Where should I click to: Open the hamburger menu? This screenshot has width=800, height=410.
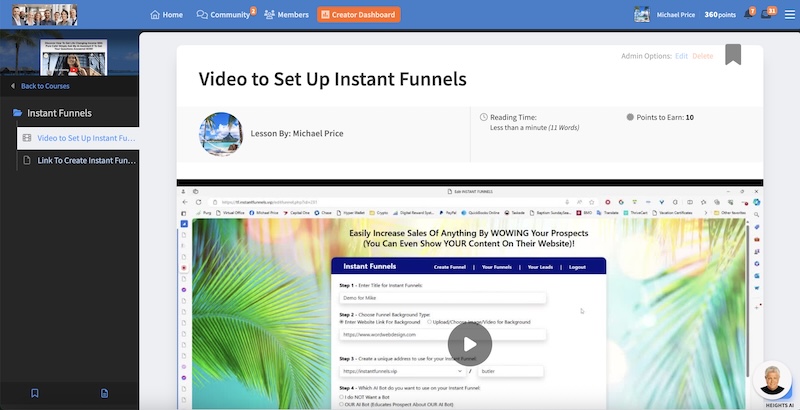click(x=789, y=15)
